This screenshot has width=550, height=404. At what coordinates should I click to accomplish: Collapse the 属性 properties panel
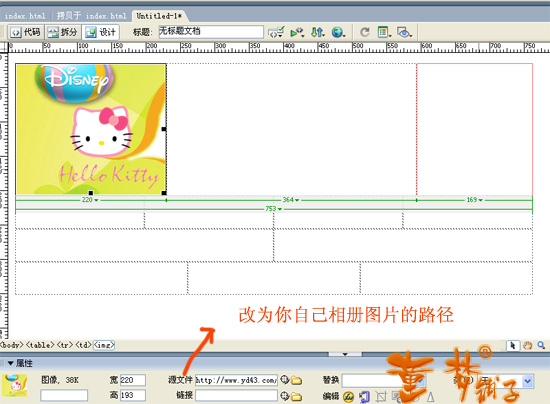(11, 363)
